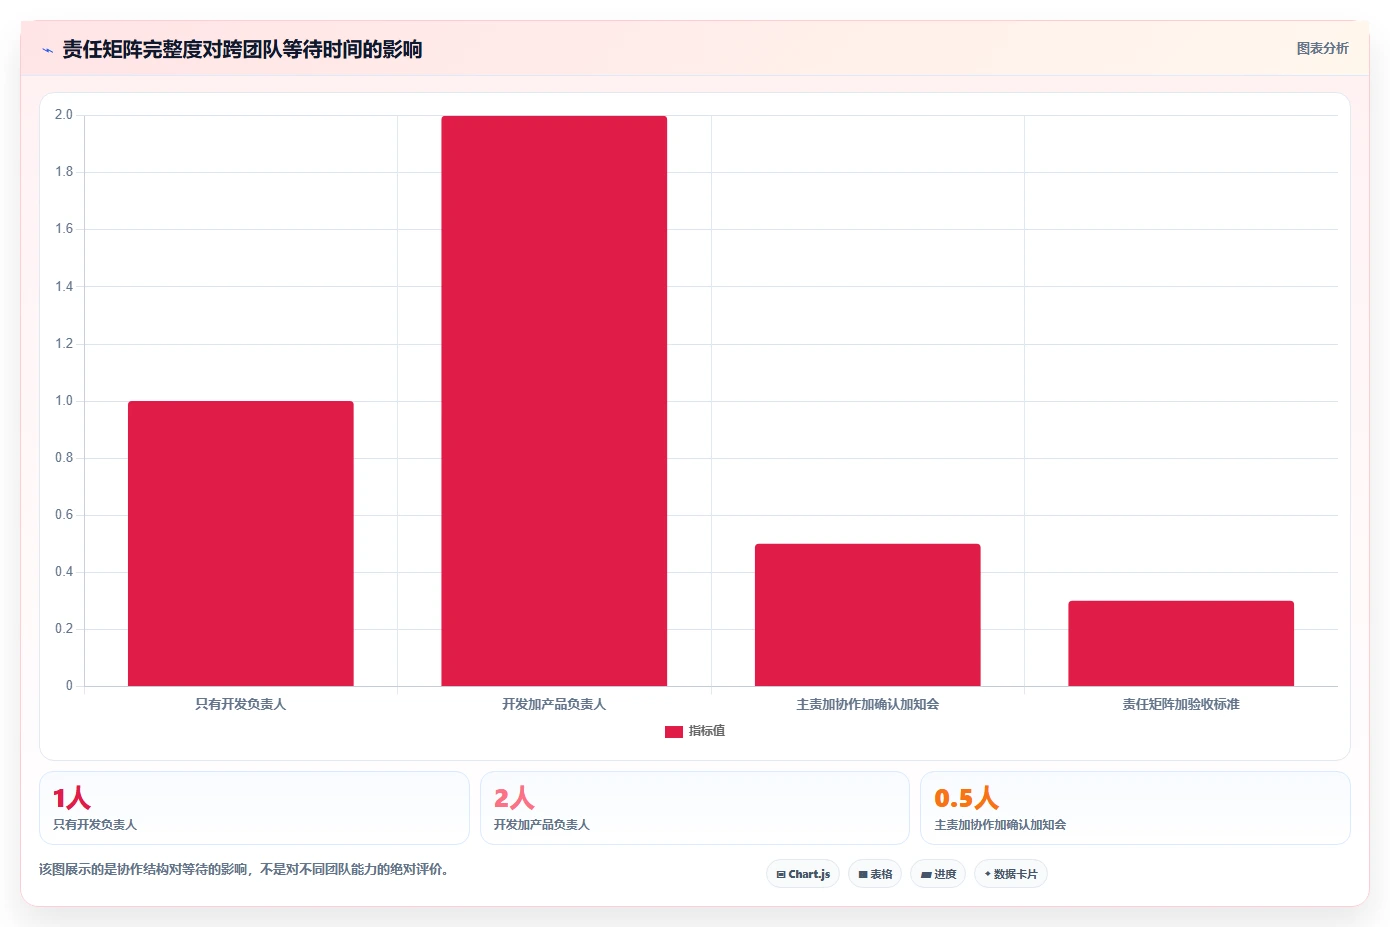
Task: Click the x-axis label 只有开发负责人
Action: (241, 704)
